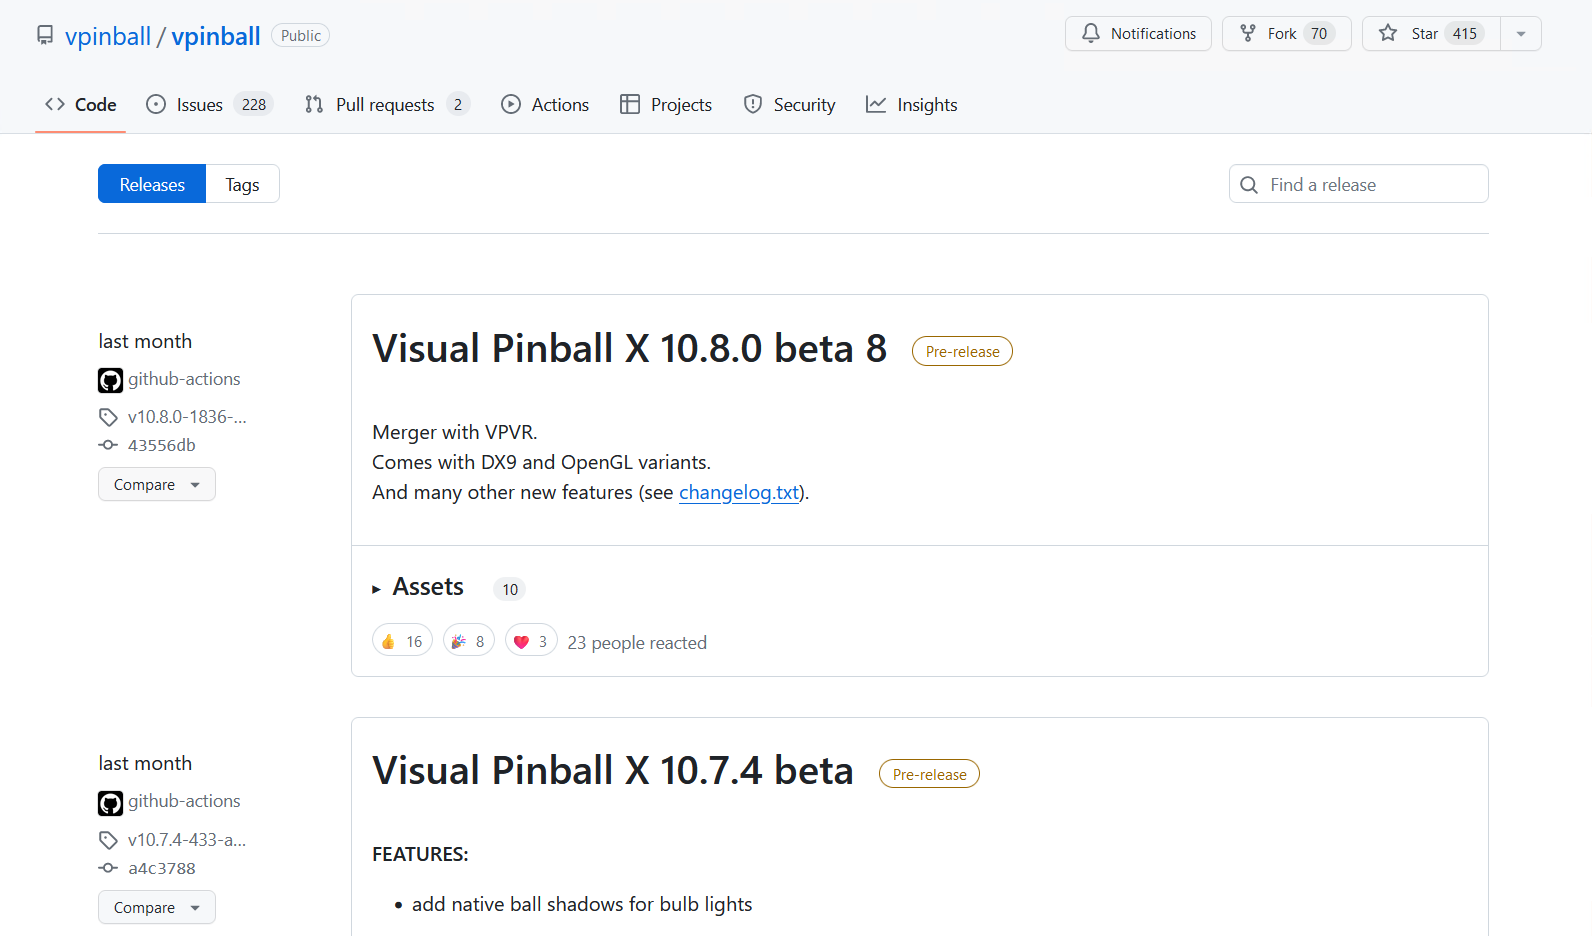Image resolution: width=1592 pixels, height=936 pixels.
Task: Open Compare dropdown for 10.8.0 beta 8
Action: click(x=157, y=484)
